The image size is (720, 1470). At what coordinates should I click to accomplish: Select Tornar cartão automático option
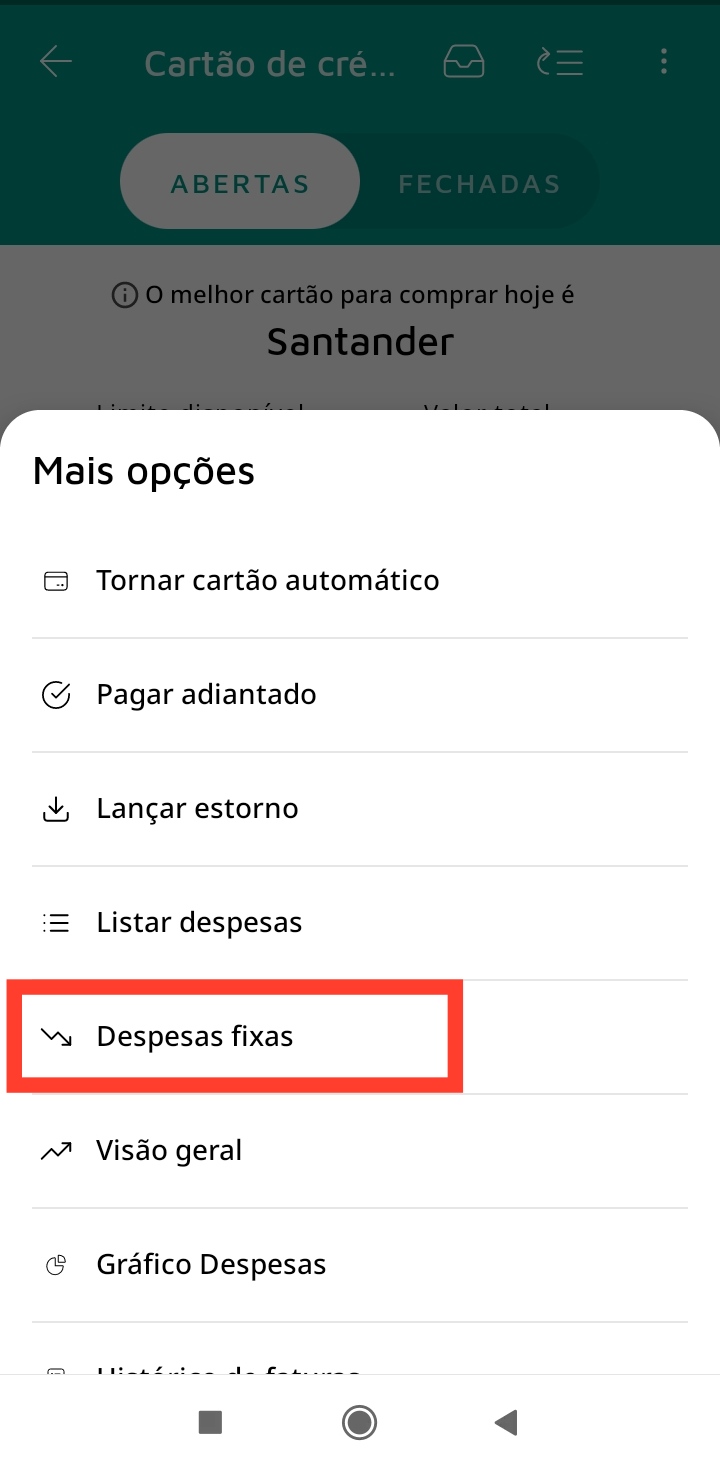[x=268, y=581]
